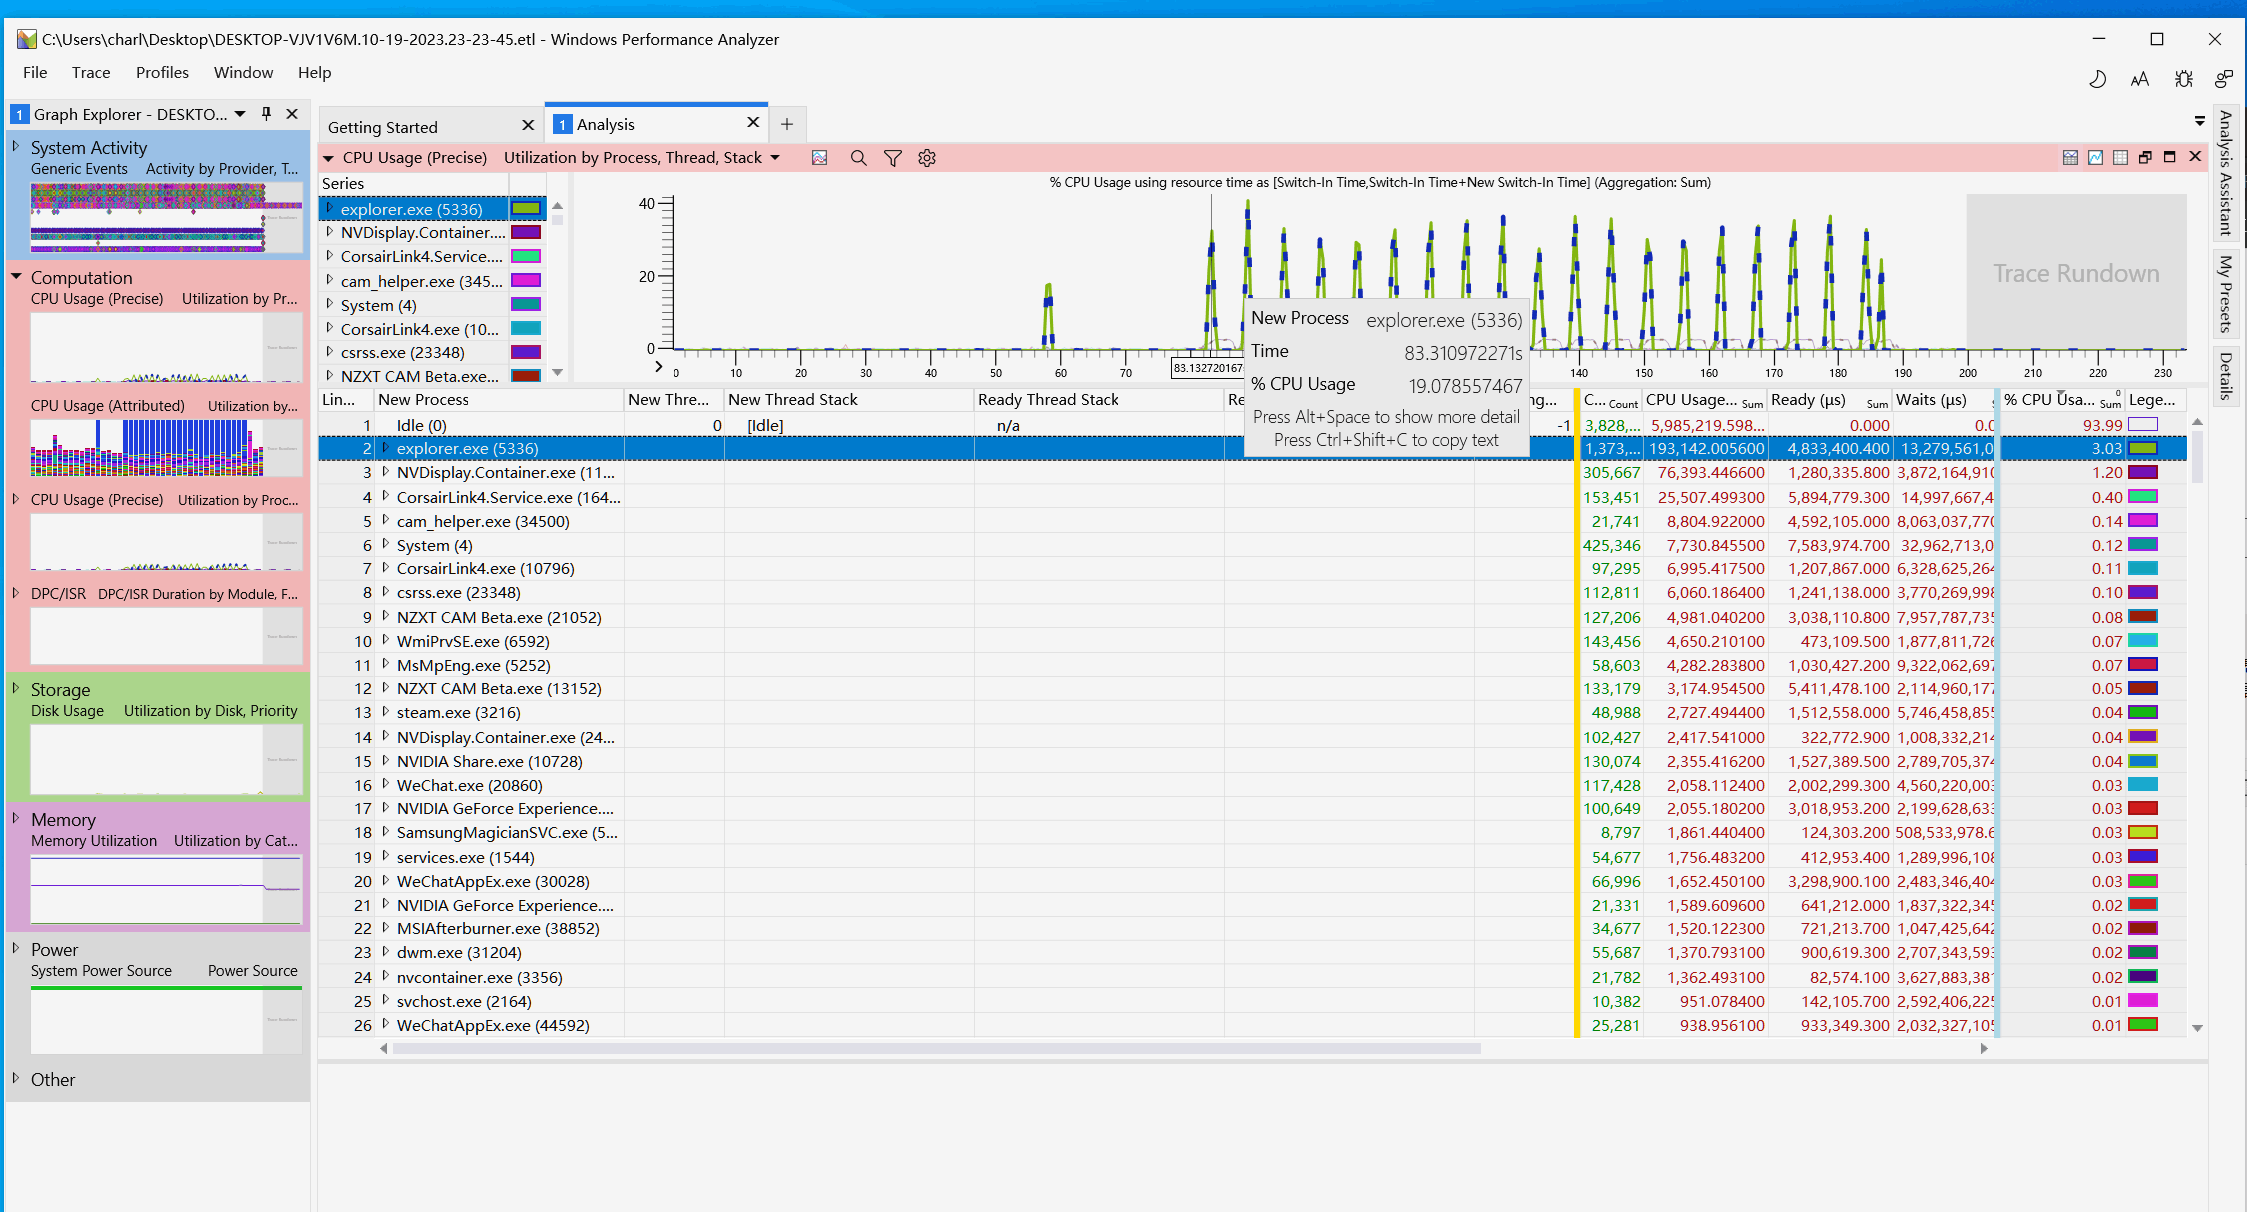Image resolution: width=2247 pixels, height=1212 pixels.
Task: Click the table horizontal scrollbar
Action: [x=936, y=1049]
